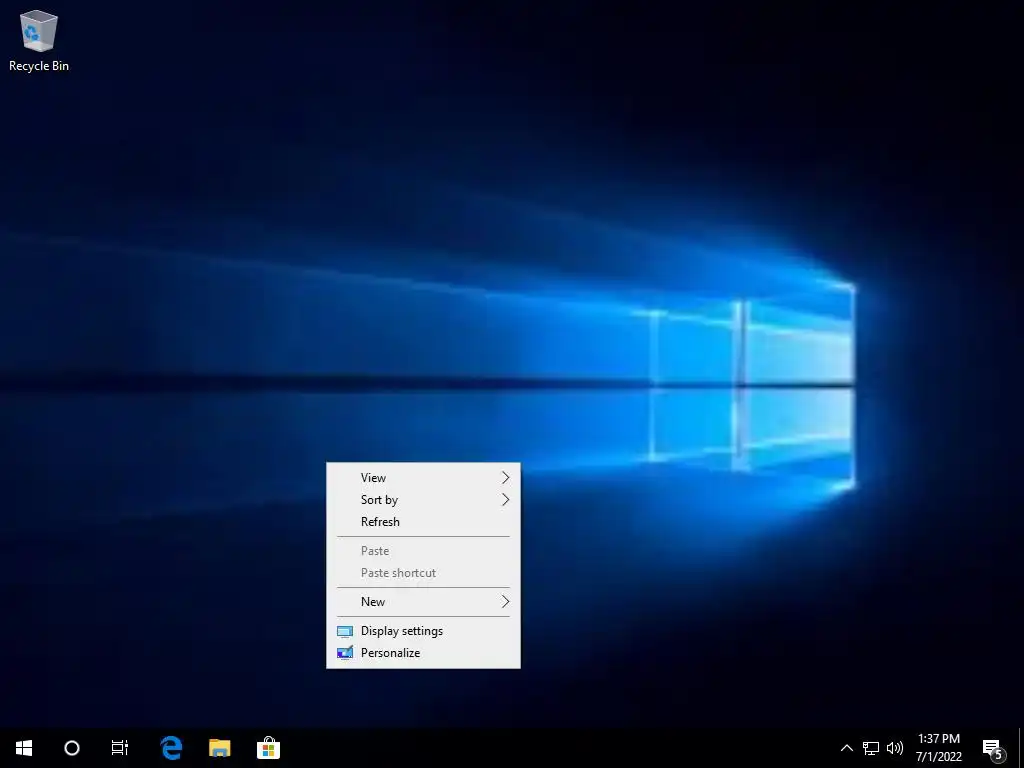
Task: Open View submenu in context menu
Action: pyautogui.click(x=423, y=478)
